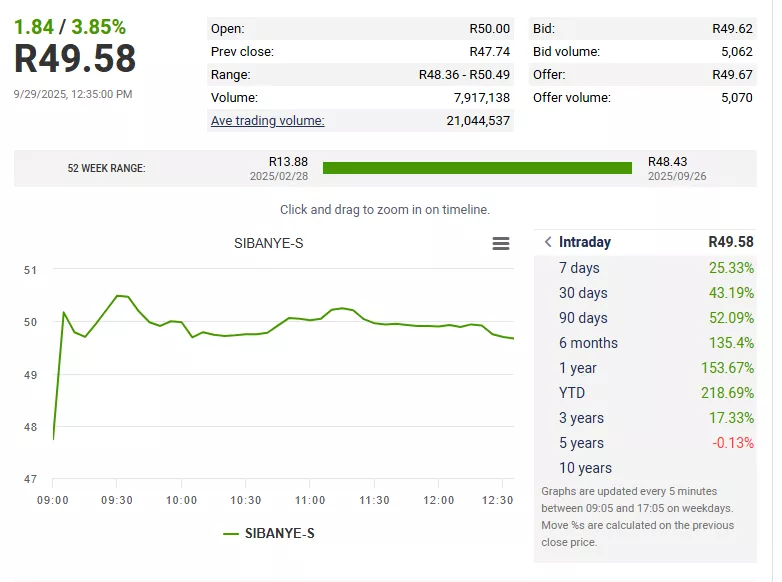Select the Intraday period row
782x582 pixels.
(x=645, y=242)
